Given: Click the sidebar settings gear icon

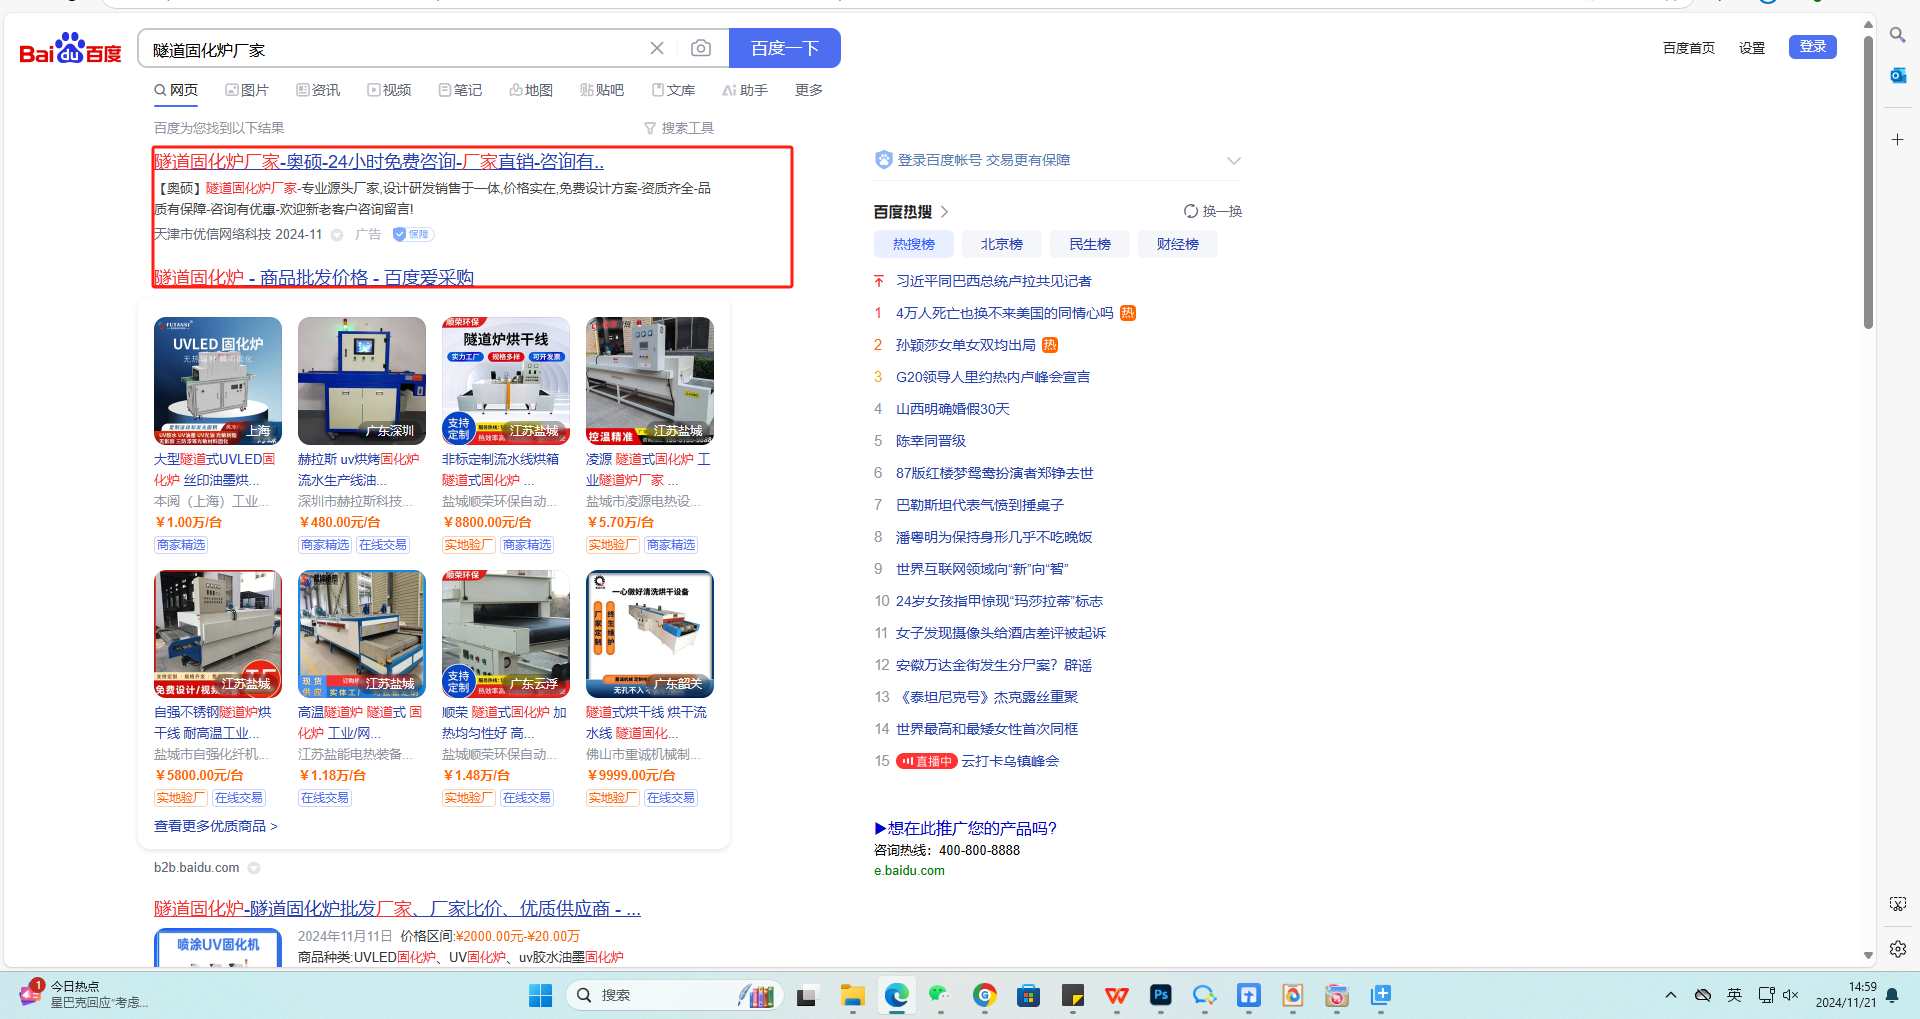Looking at the screenshot, I should (1897, 948).
